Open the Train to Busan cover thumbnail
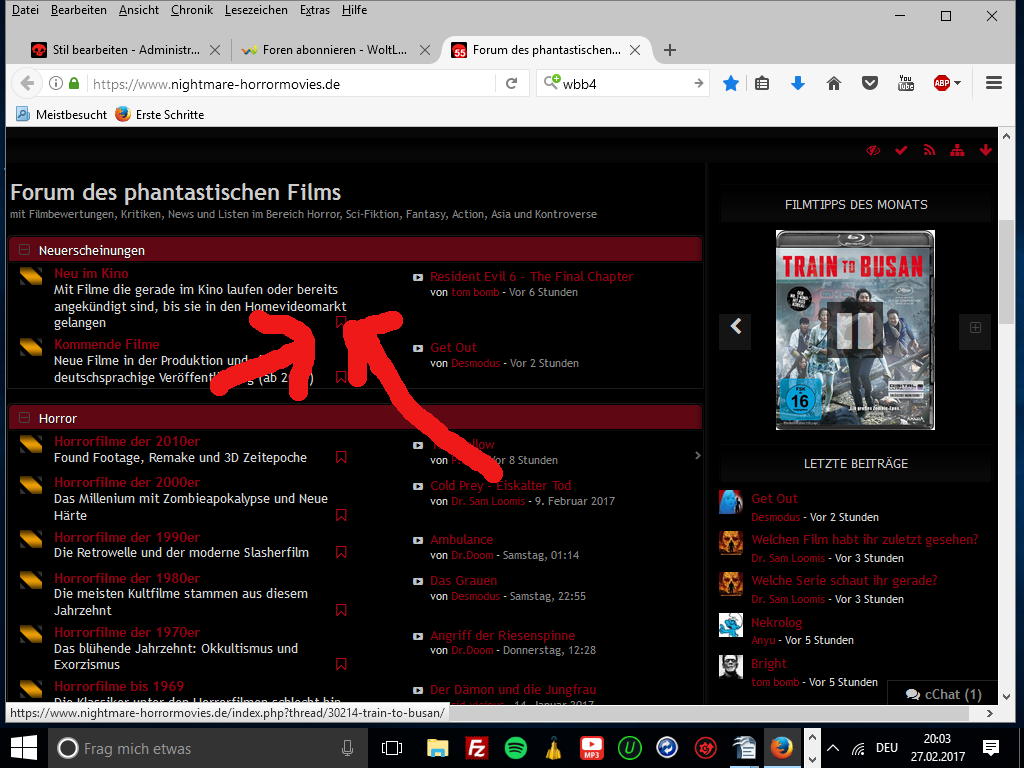This screenshot has height=768, width=1024. pos(855,330)
